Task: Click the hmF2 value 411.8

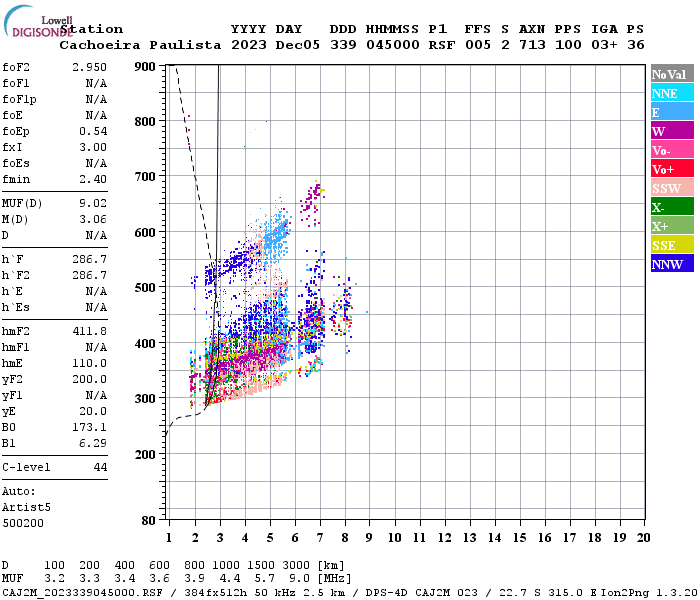Action: (x=89, y=331)
